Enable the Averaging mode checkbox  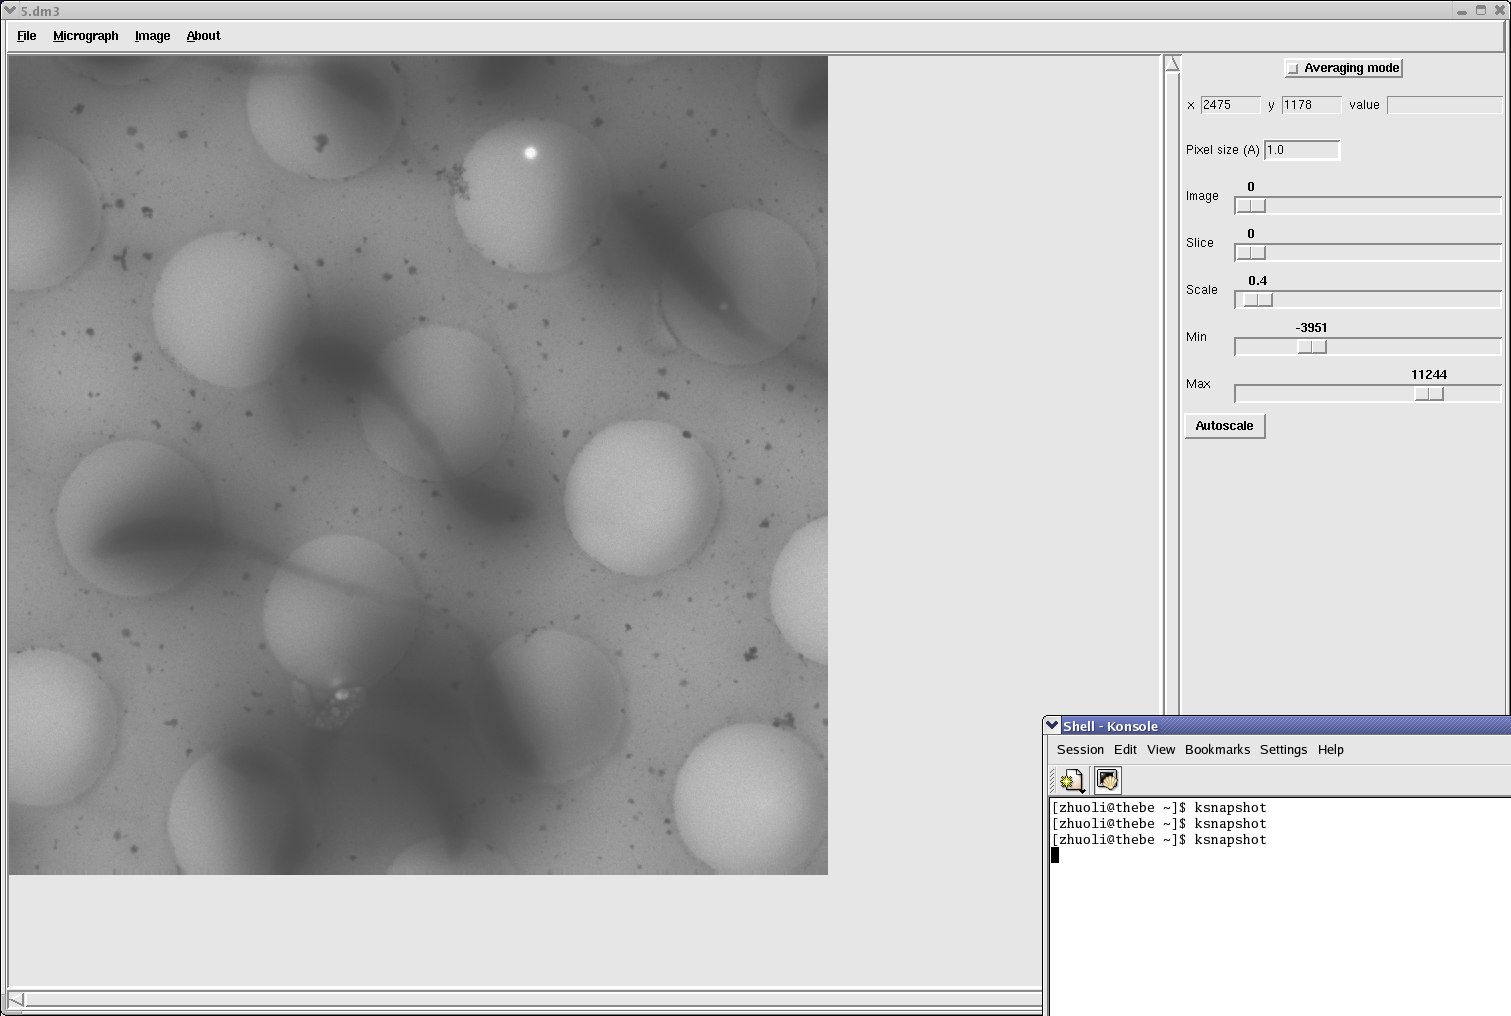pos(1293,69)
